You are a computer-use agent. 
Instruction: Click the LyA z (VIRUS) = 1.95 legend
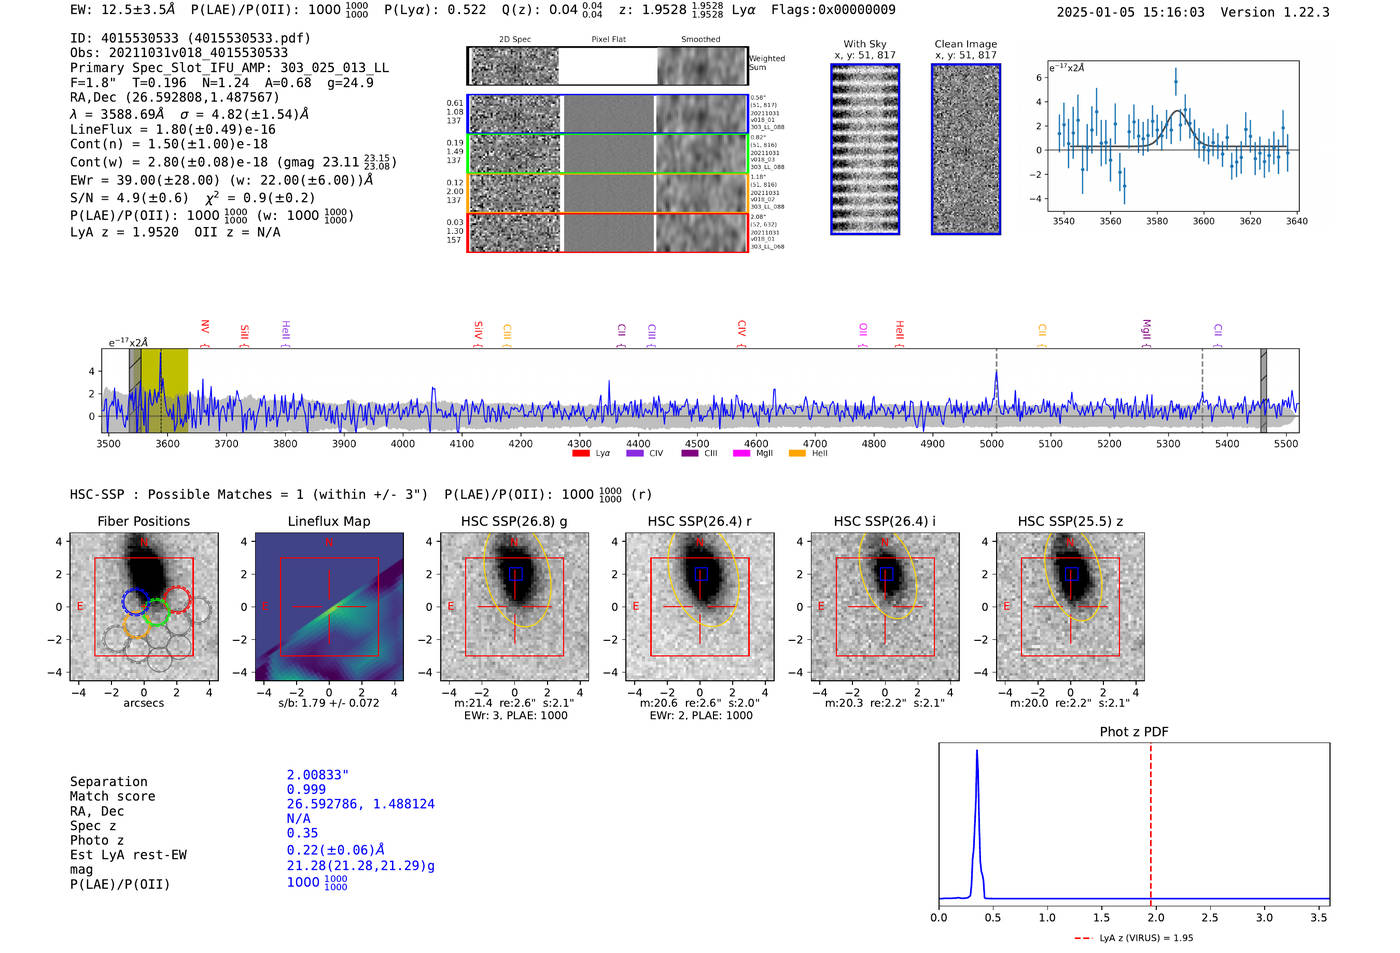point(1134,938)
